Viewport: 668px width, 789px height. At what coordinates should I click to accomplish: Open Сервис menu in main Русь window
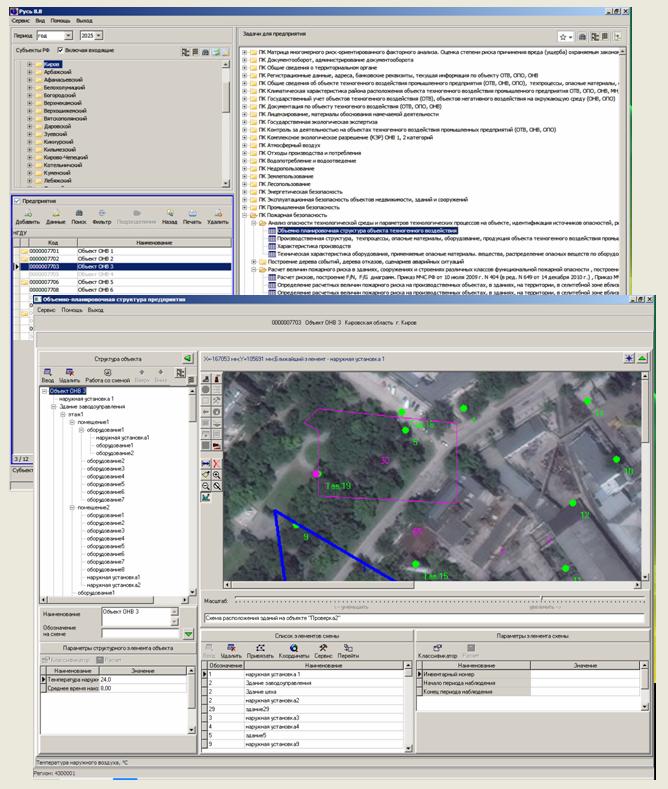(19, 21)
